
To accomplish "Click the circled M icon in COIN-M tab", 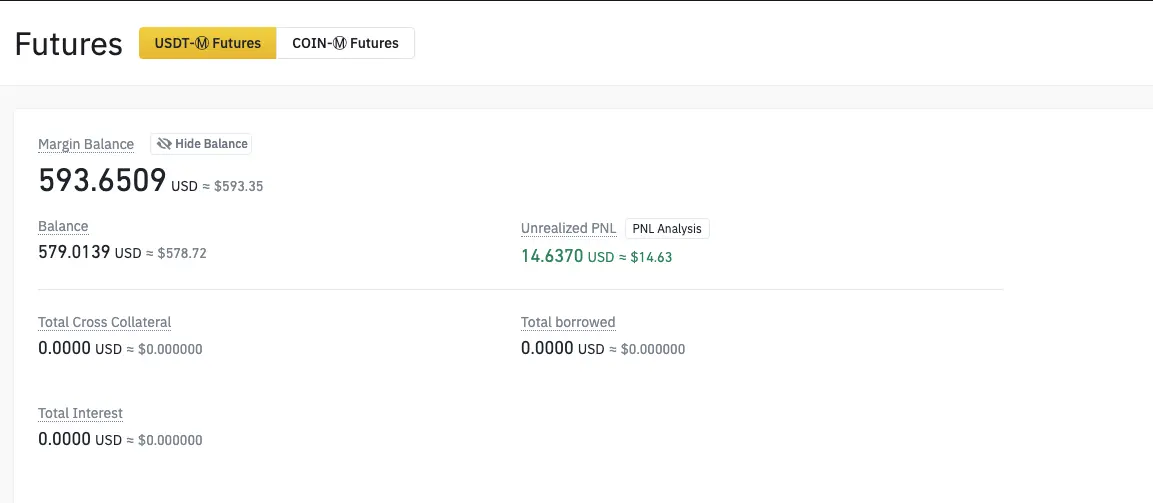I will 340,43.
